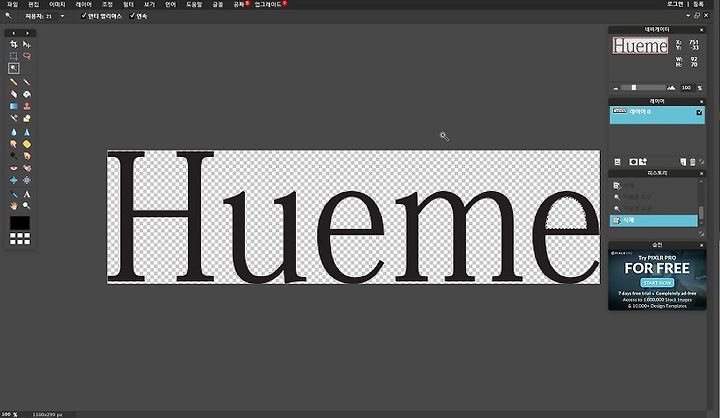Select the Brush tool
Image resolution: width=720 pixels, height=418 pixels.
[27, 82]
